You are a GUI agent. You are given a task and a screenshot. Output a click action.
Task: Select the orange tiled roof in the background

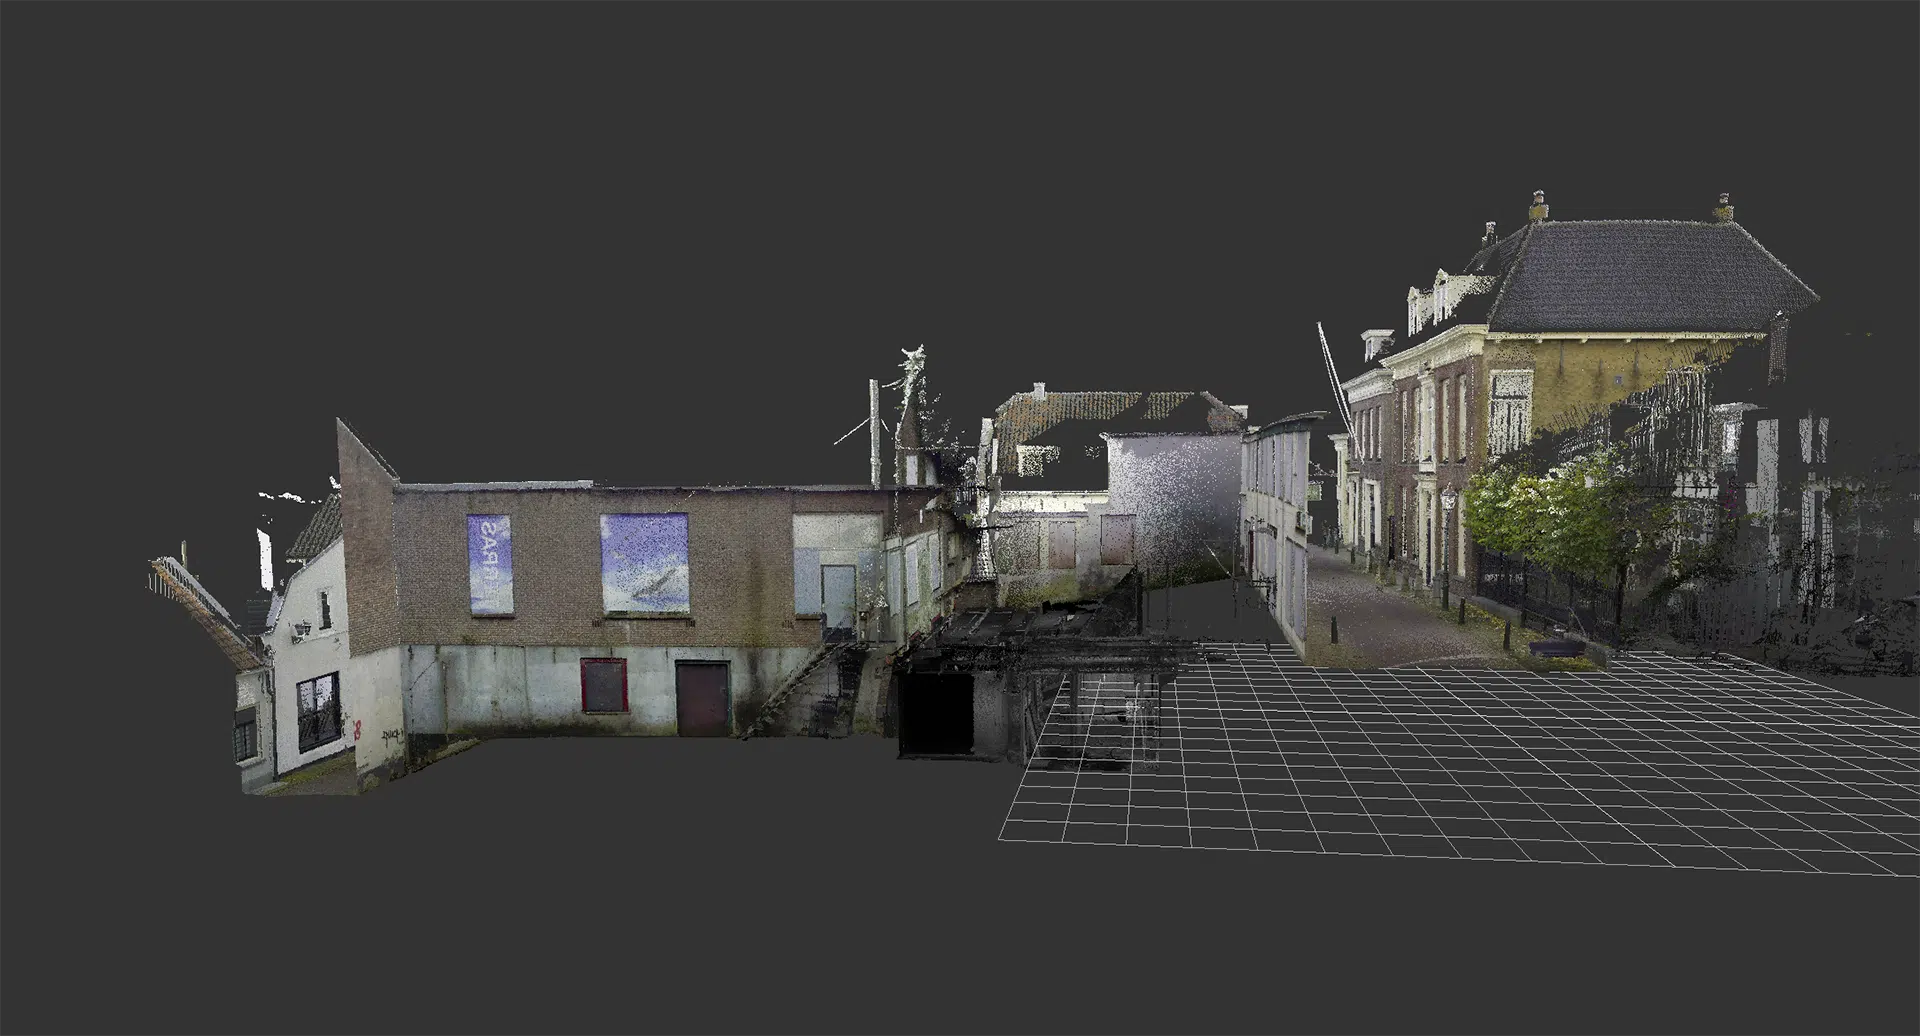coord(1080,408)
